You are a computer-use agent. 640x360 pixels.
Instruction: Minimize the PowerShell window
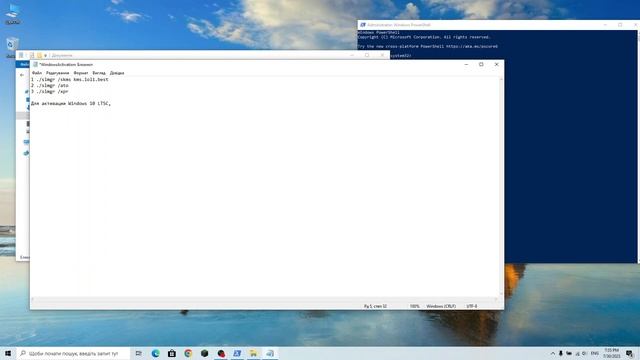tap(605, 25)
